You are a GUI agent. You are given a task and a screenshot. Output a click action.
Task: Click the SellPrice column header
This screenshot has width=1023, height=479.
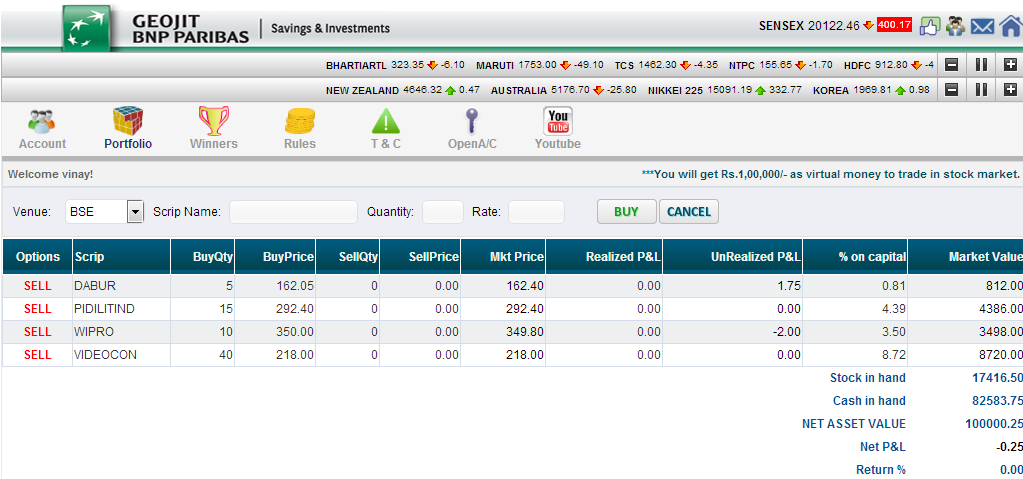420,256
